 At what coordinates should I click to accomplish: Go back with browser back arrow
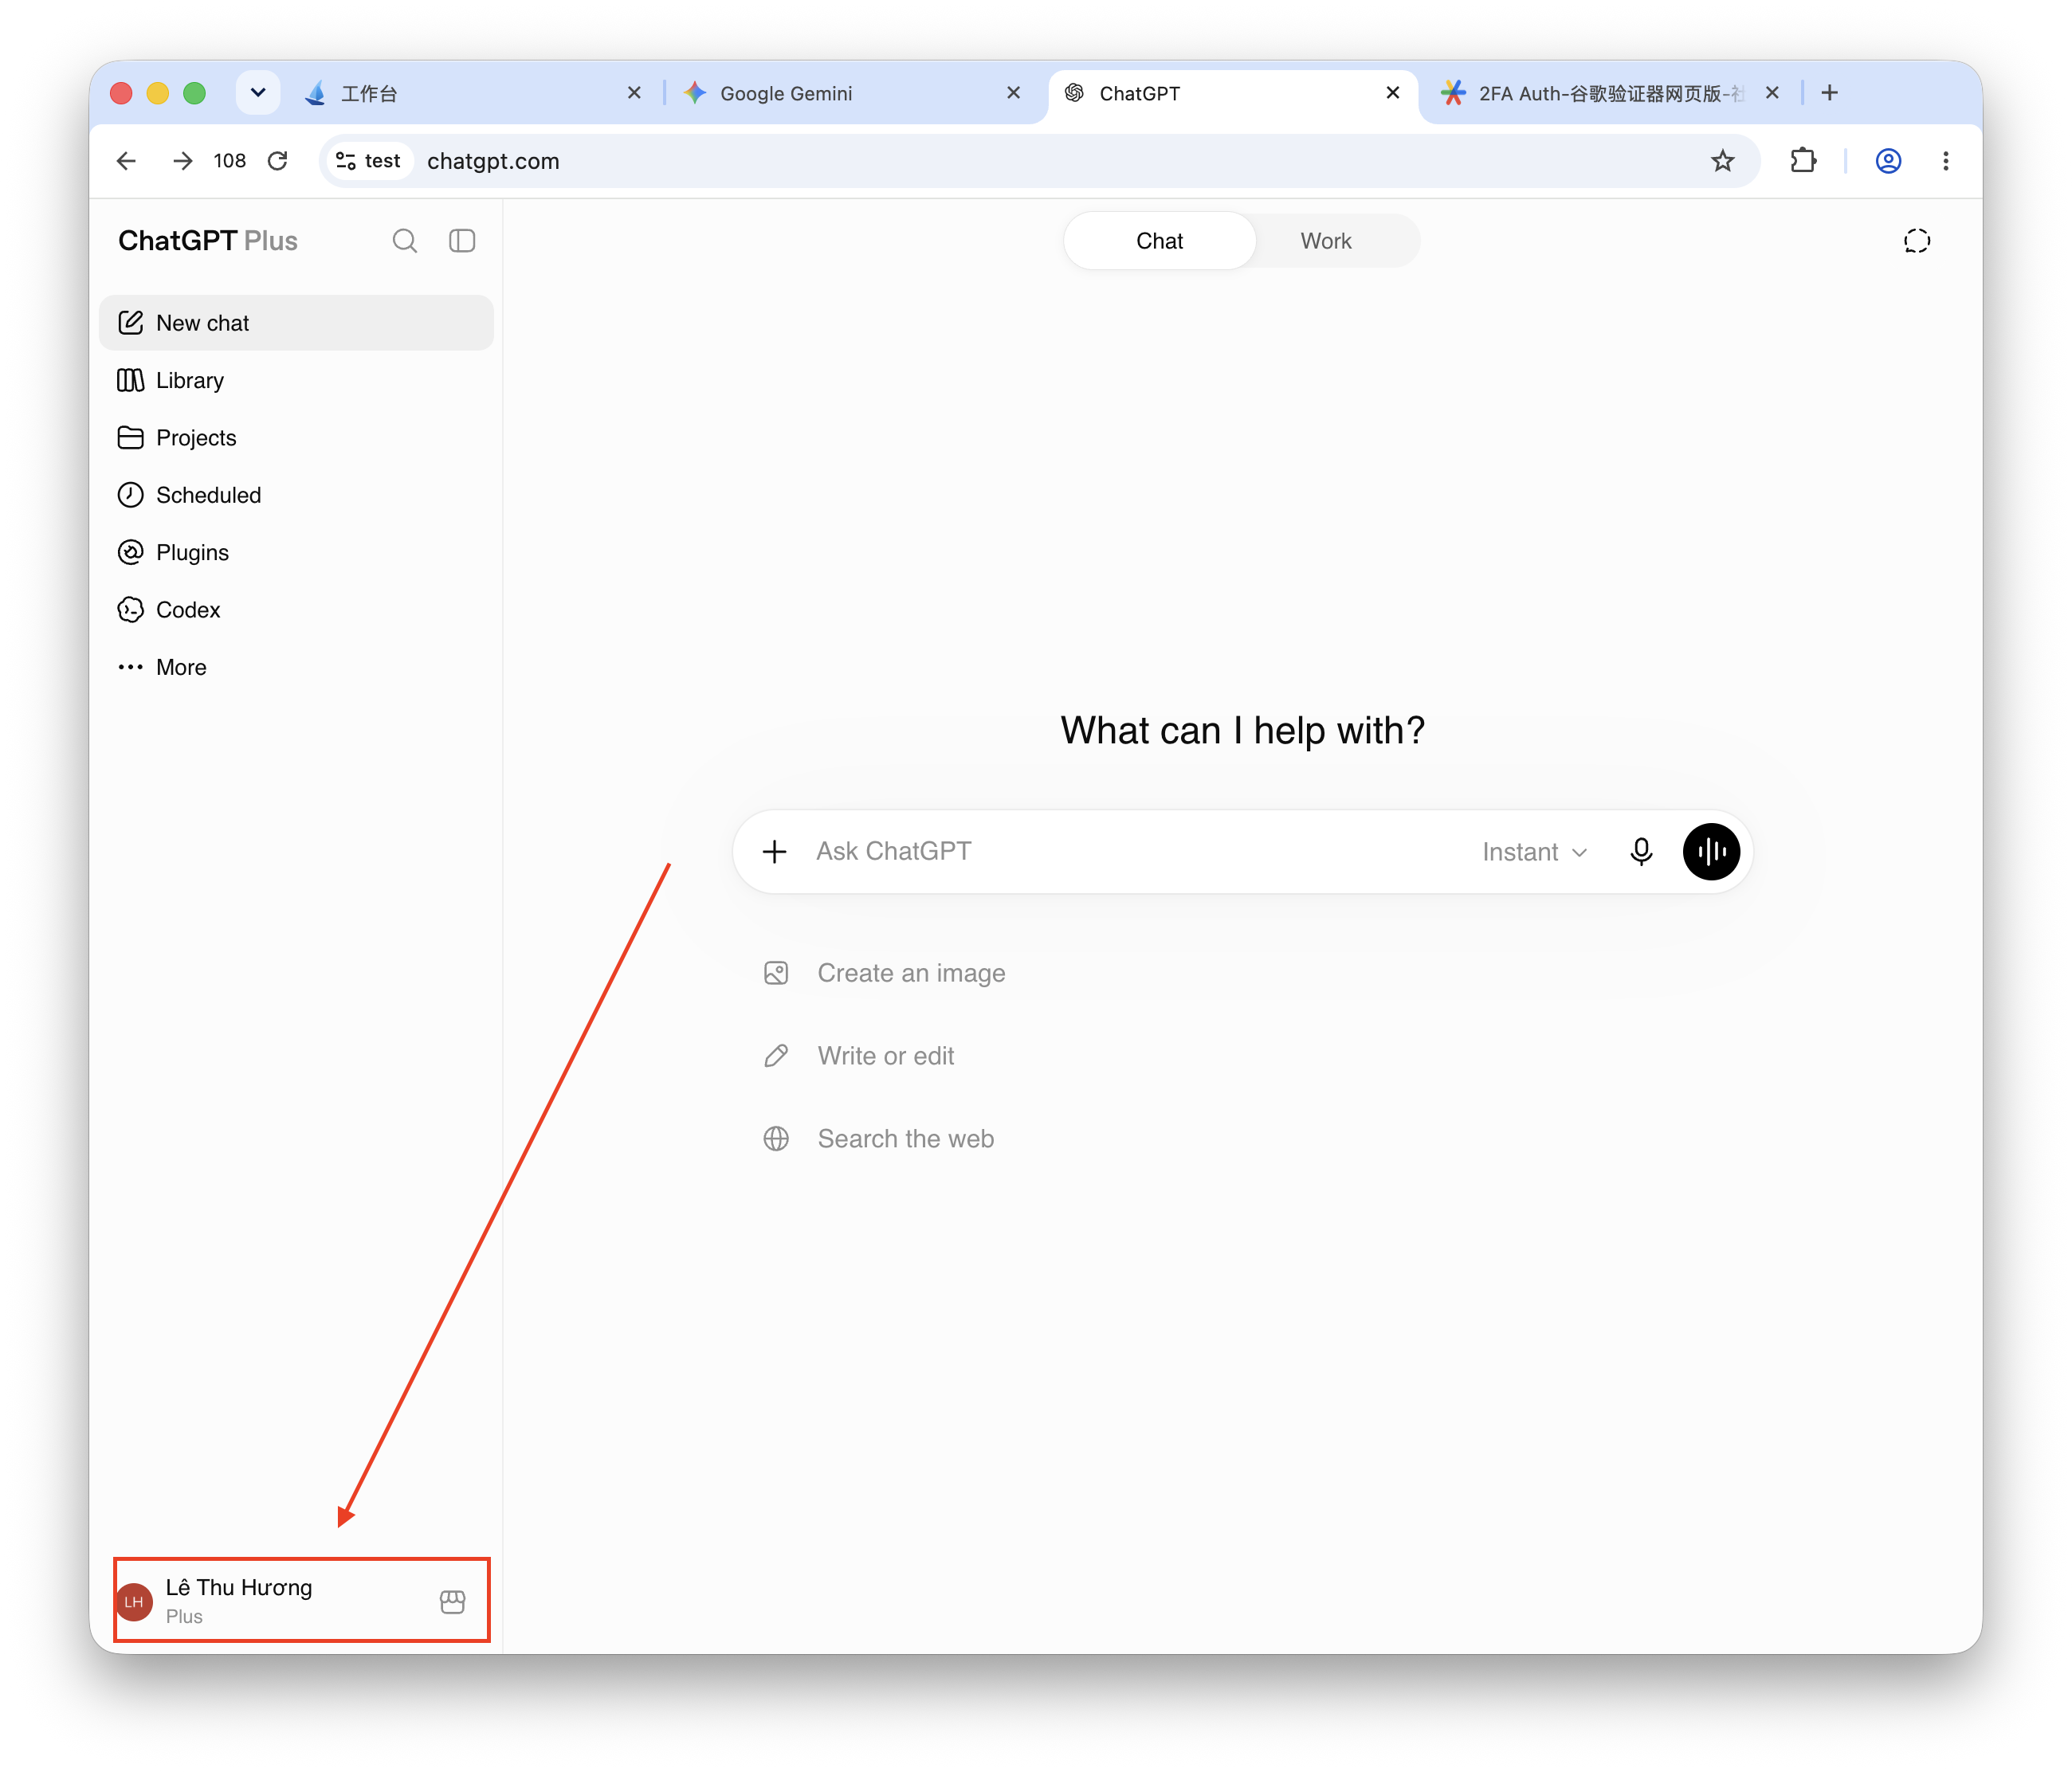(x=126, y=161)
